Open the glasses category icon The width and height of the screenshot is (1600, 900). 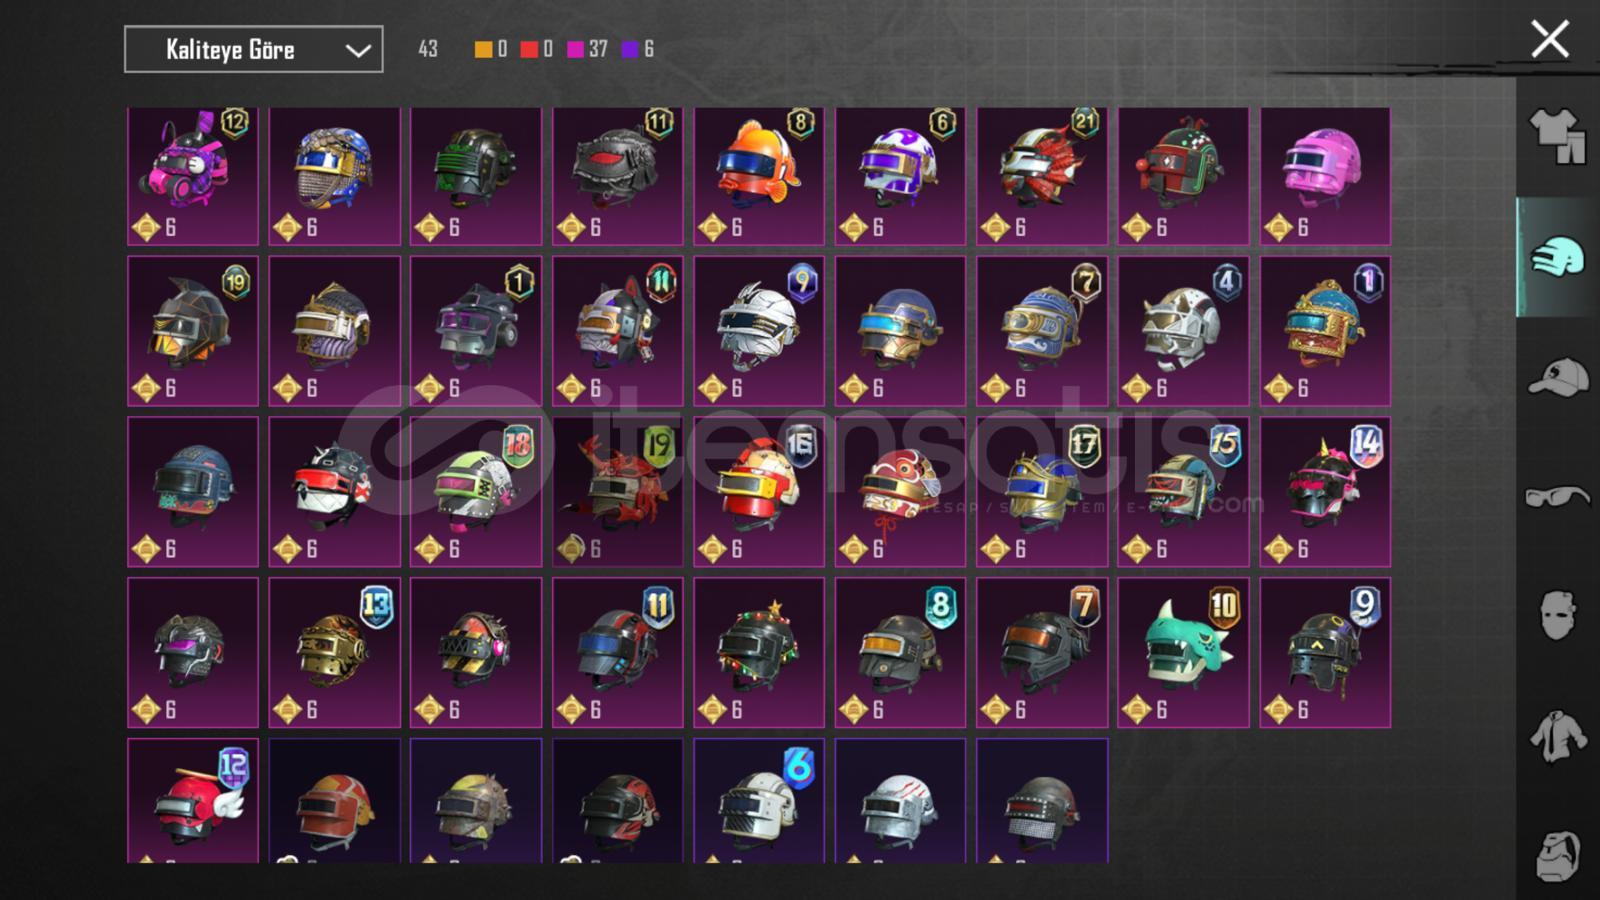point(1557,496)
